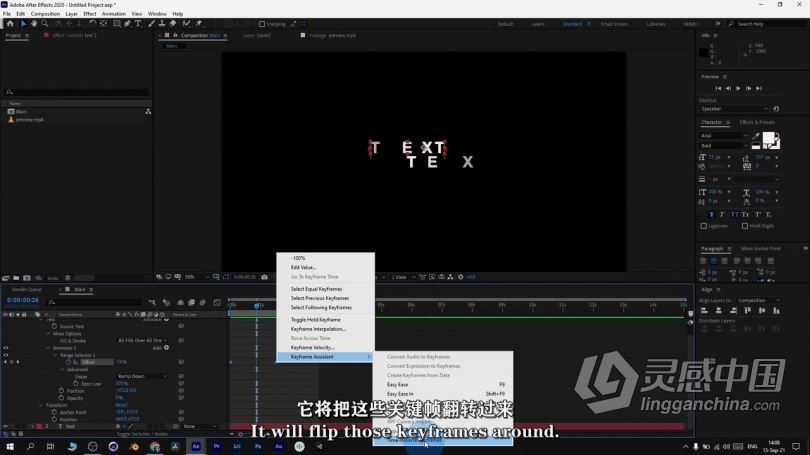Image resolution: width=810 pixels, height=455 pixels.
Task: Select the Selection arrow tool
Action: [23, 24]
